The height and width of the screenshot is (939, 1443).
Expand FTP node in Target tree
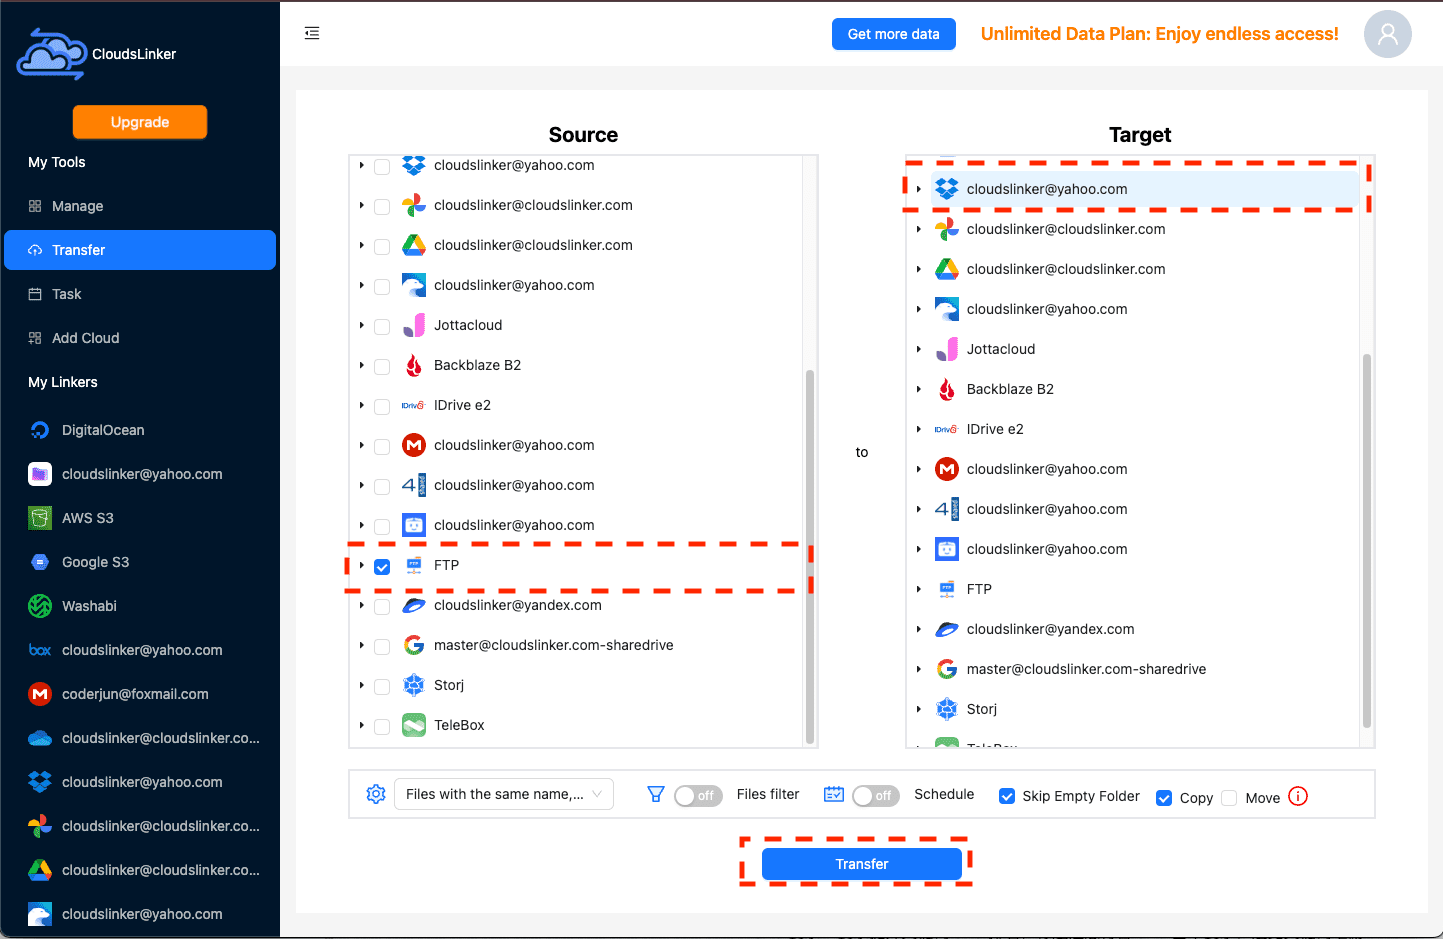(x=918, y=589)
